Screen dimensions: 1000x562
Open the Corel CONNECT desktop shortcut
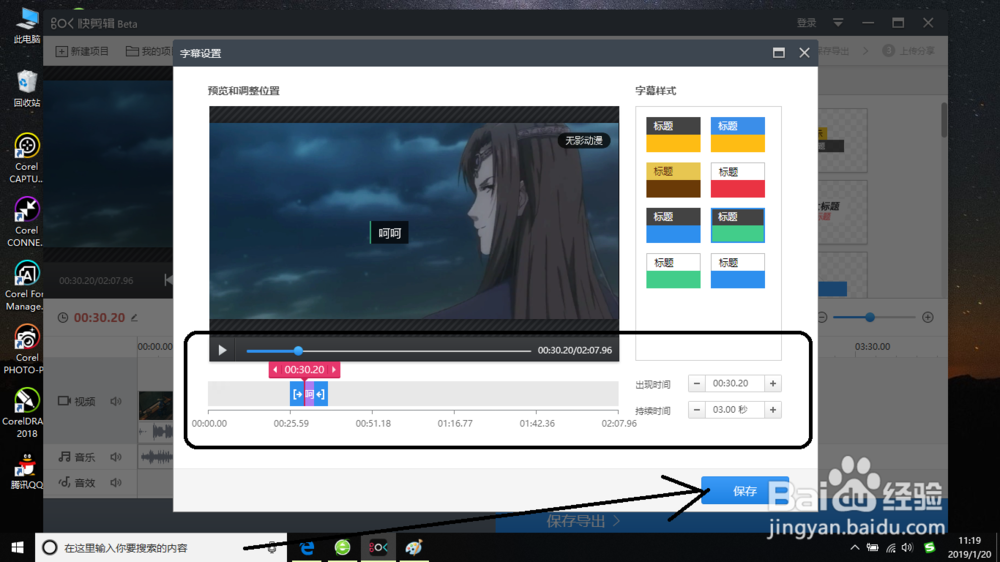27,222
